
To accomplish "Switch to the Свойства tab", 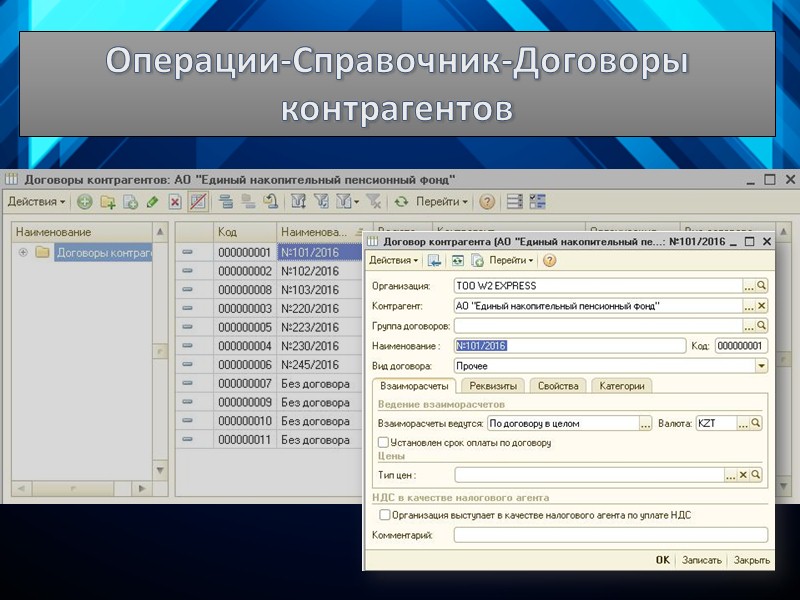I will 558,386.
